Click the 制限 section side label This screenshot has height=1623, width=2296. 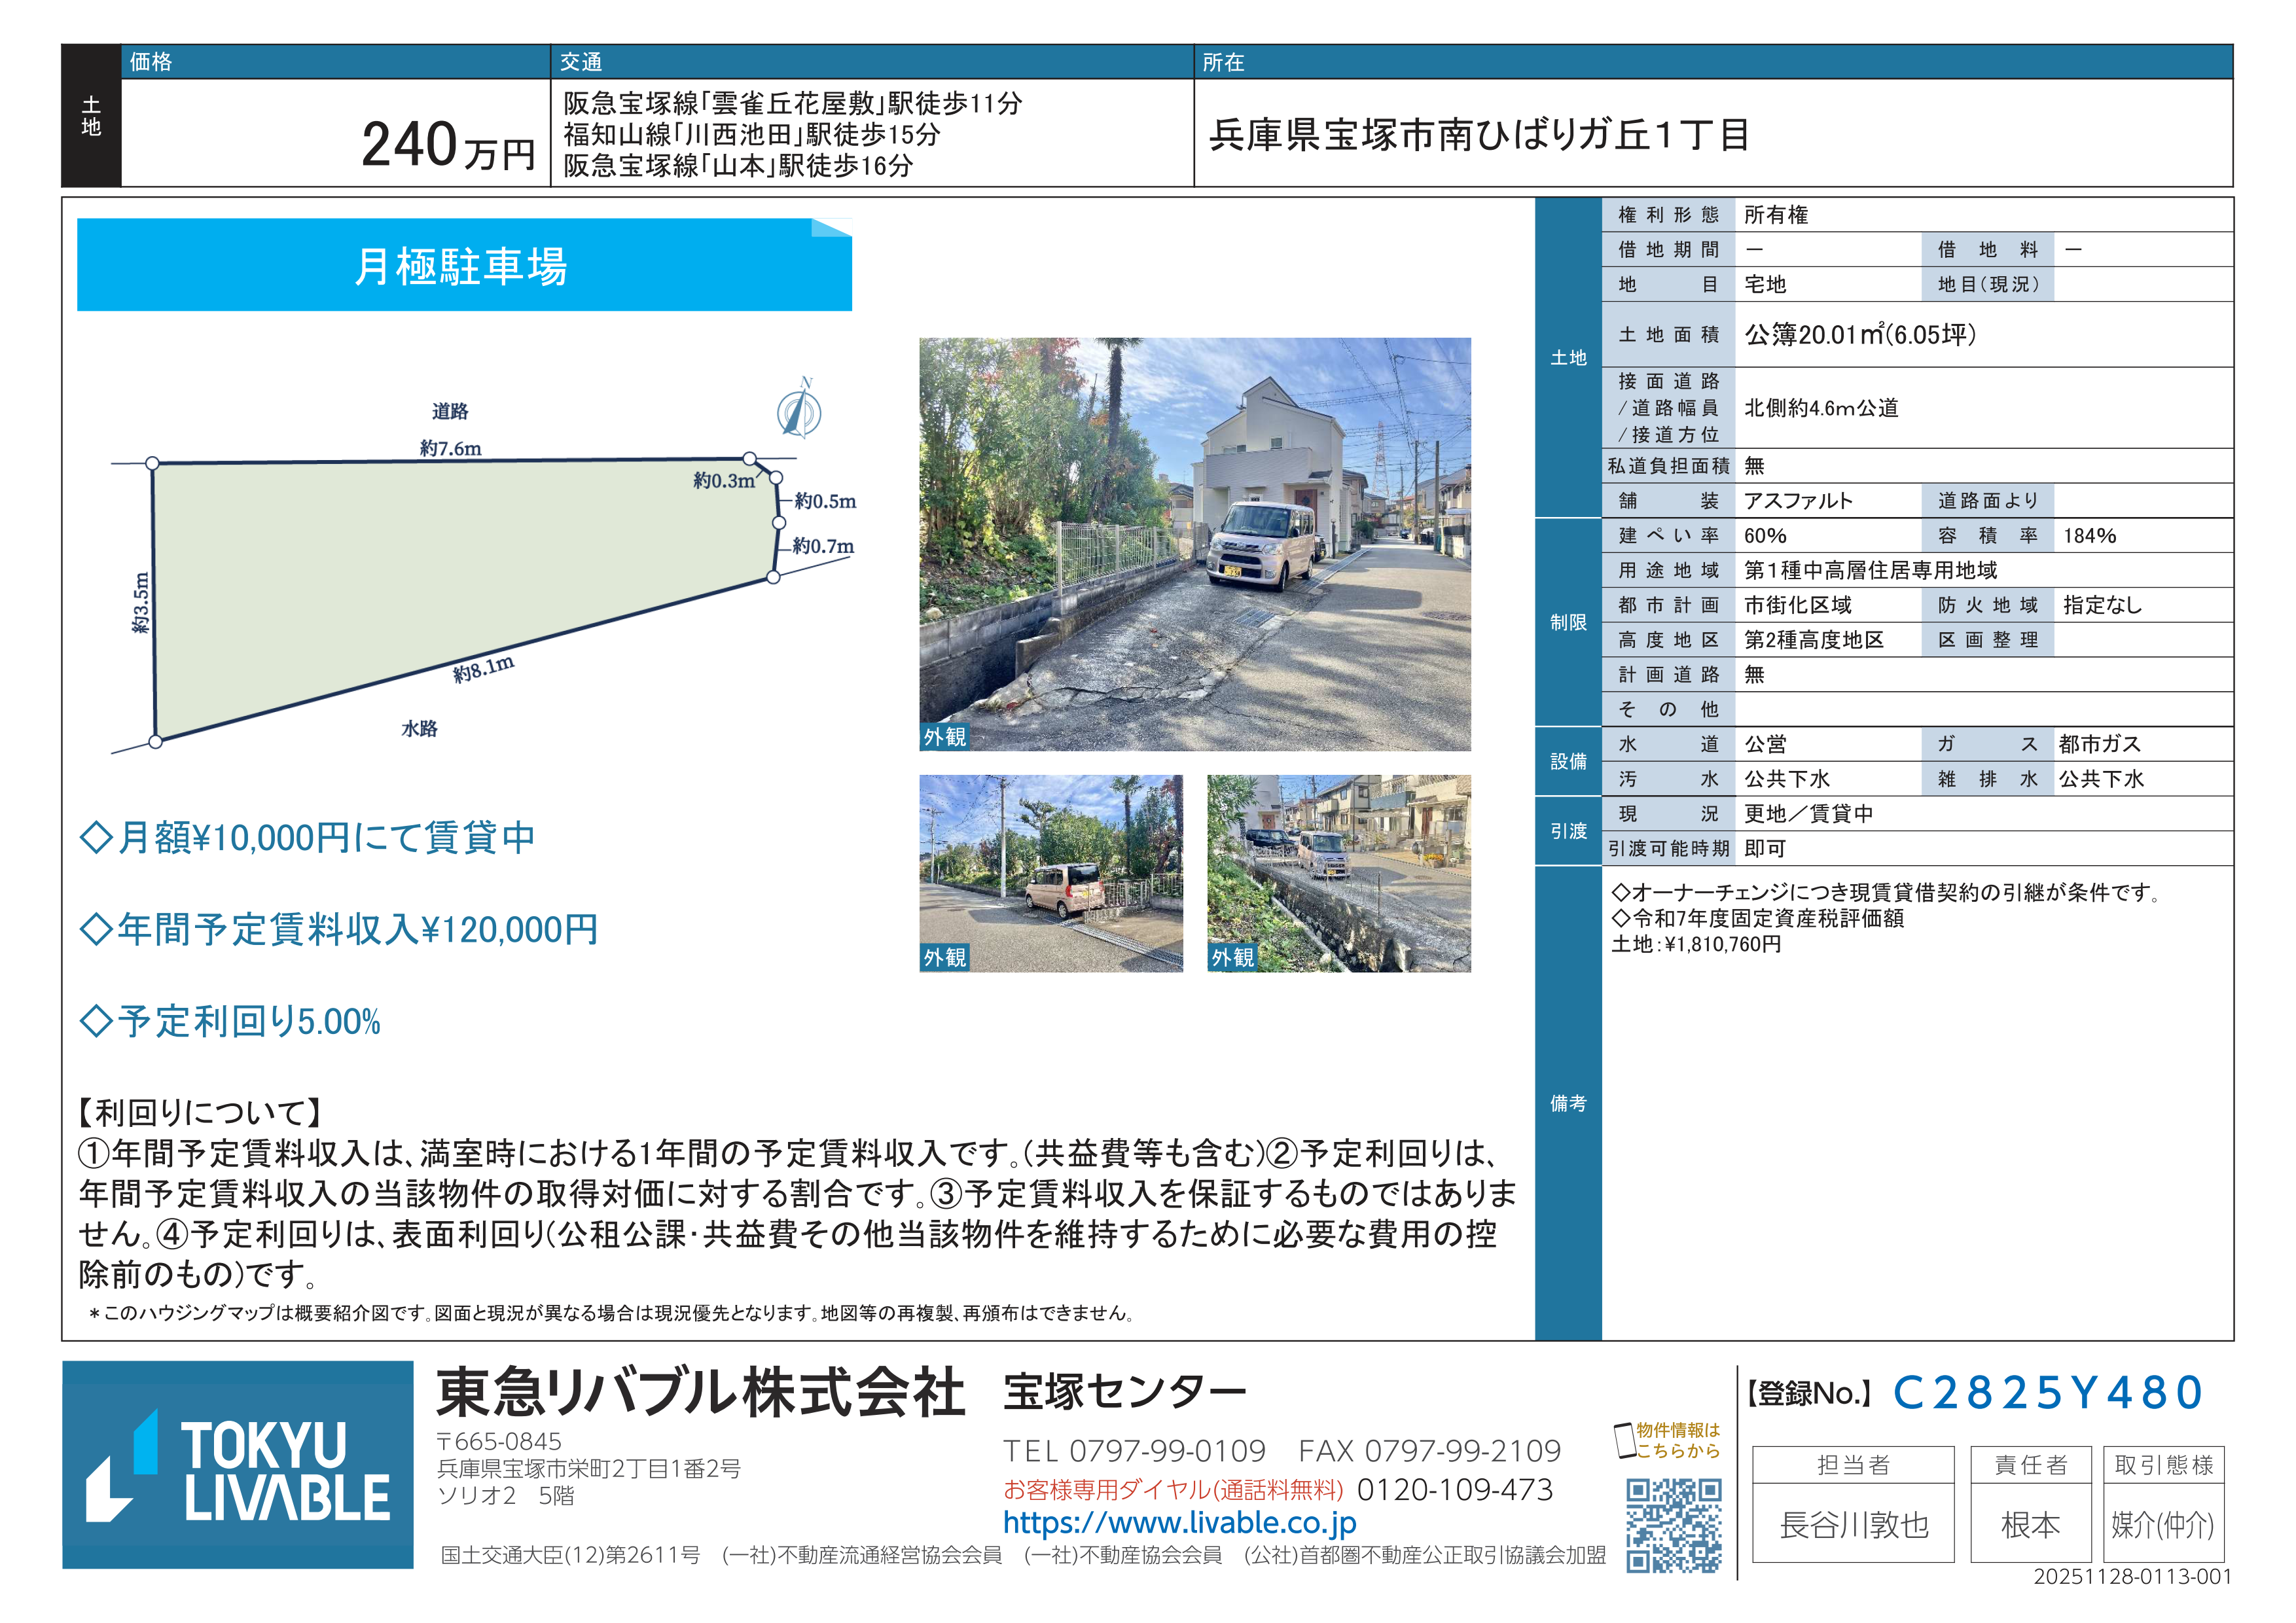pos(1567,622)
